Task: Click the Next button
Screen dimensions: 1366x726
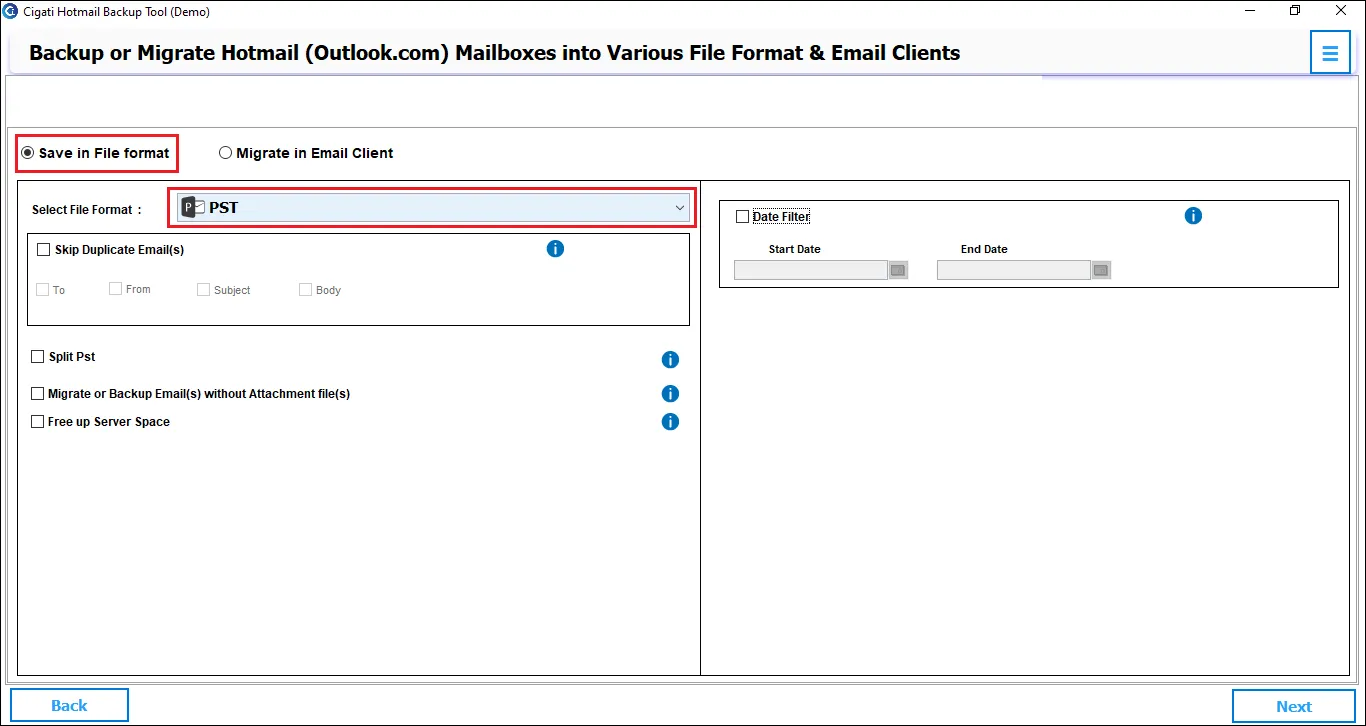Action: tap(1294, 706)
